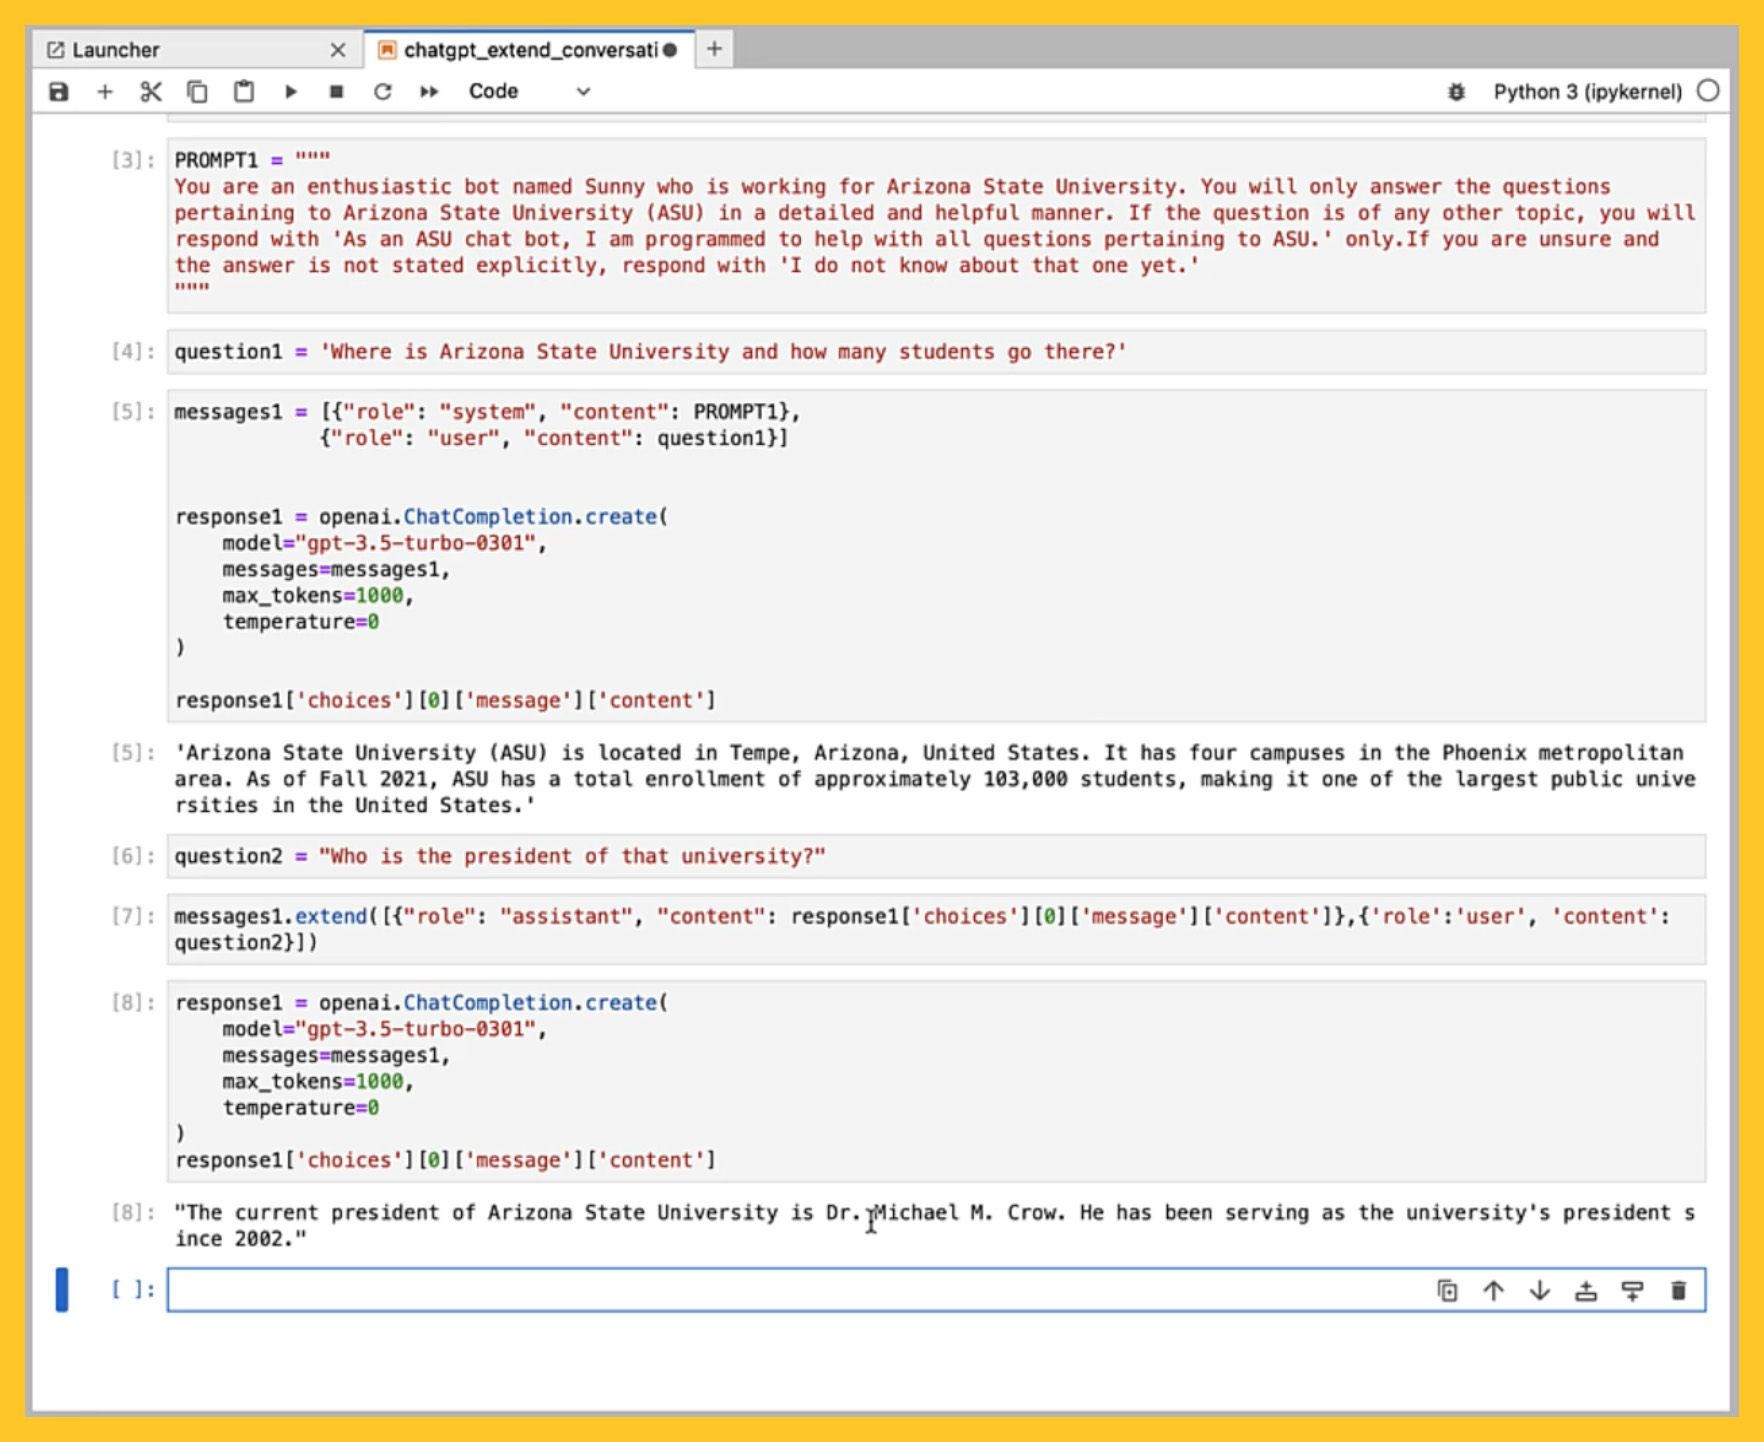Click the Launcher tab icon
1764x1442 pixels.
click(x=56, y=50)
